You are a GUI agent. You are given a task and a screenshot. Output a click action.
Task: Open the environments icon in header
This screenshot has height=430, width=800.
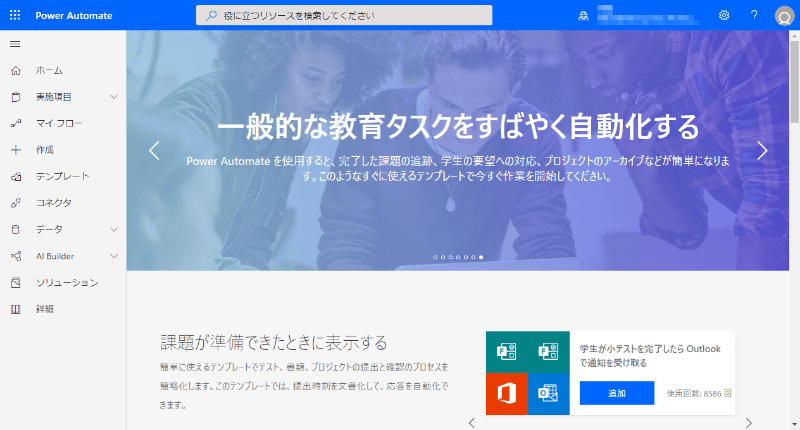(x=583, y=16)
